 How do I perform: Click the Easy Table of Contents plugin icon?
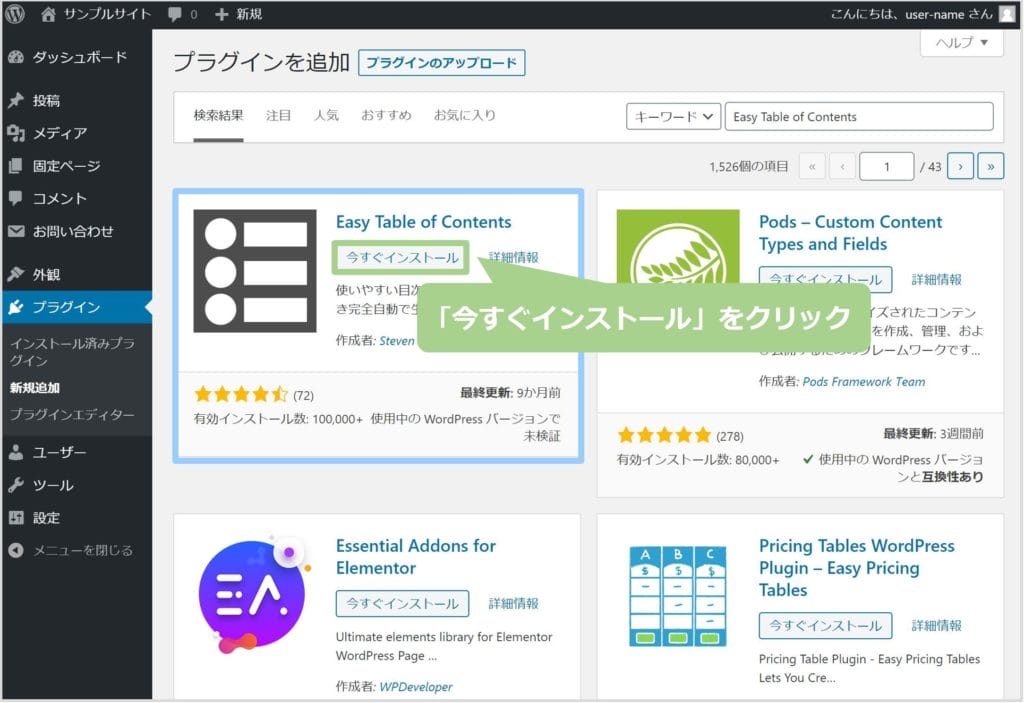coord(255,271)
